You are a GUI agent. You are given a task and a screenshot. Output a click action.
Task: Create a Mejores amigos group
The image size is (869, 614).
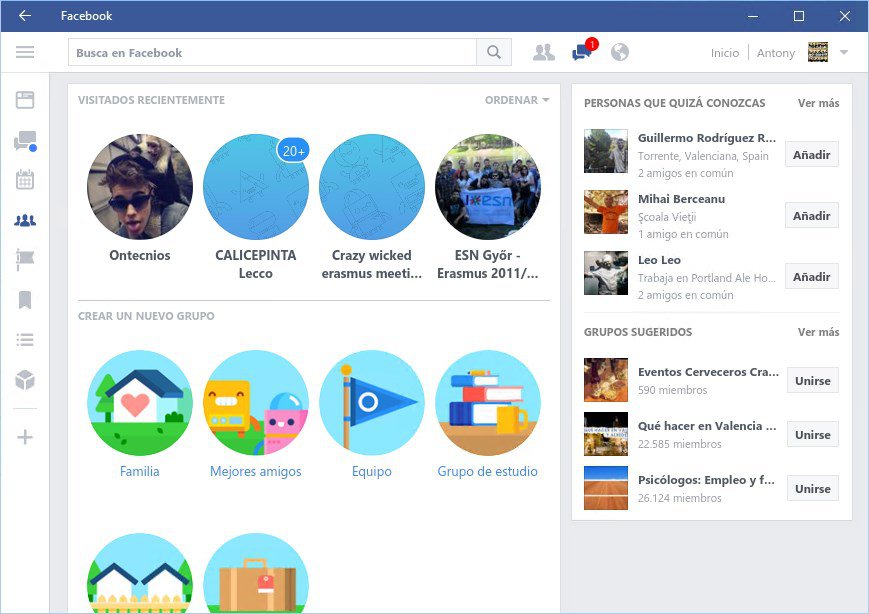pos(255,403)
